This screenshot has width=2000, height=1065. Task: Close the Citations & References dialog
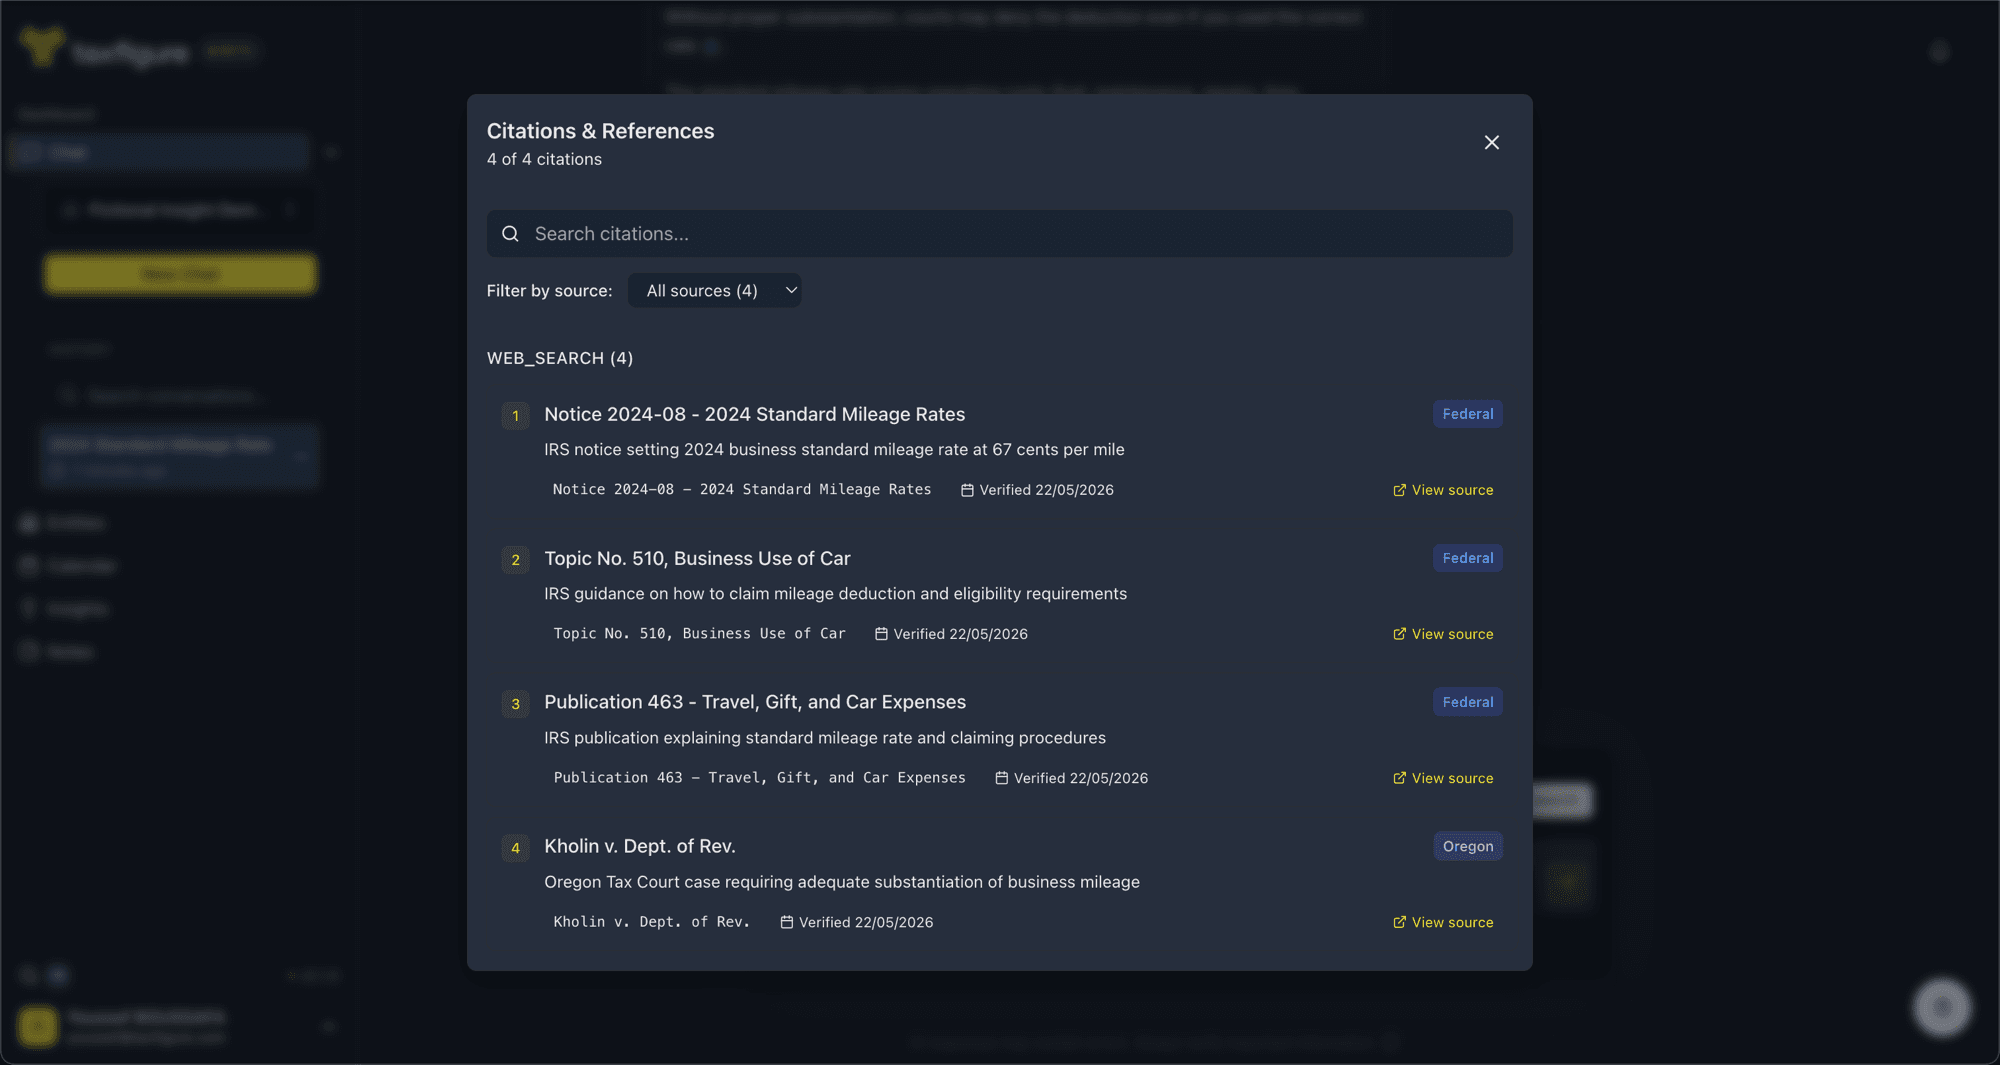tap(1491, 143)
